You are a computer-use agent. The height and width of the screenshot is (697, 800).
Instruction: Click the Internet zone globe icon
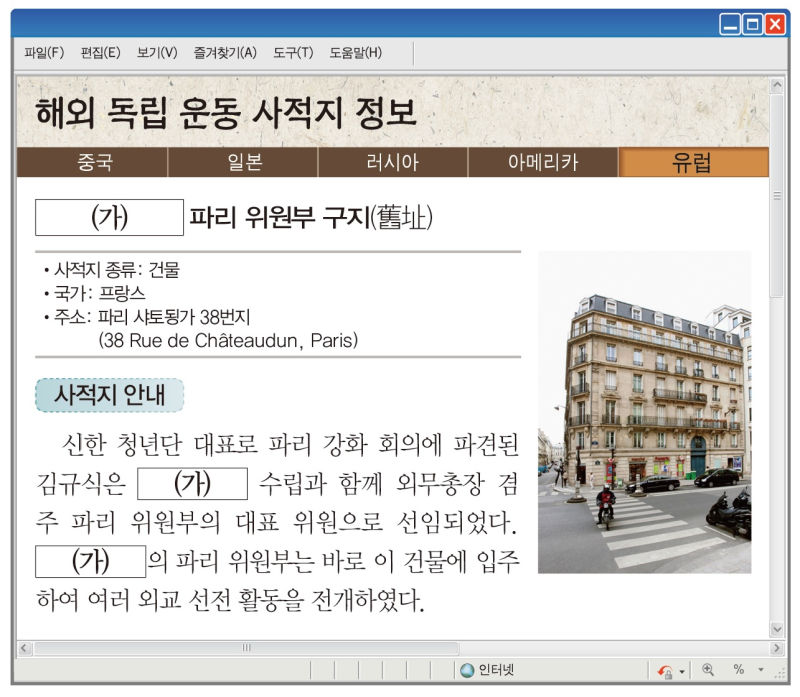click(x=467, y=670)
